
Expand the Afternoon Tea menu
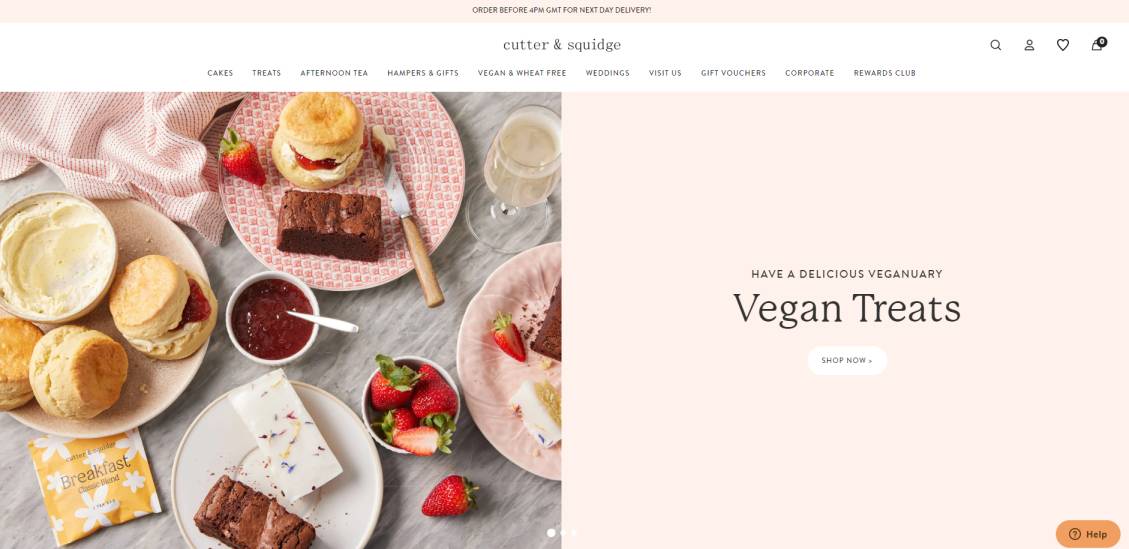click(334, 73)
